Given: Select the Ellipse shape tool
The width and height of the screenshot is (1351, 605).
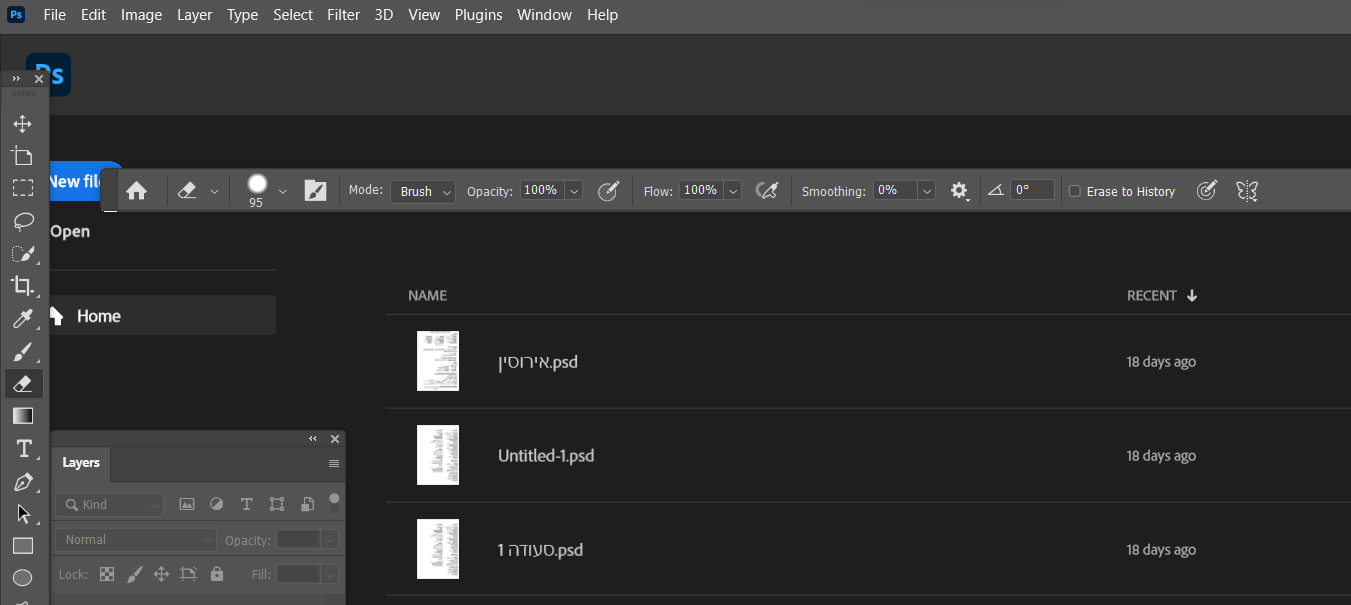Looking at the screenshot, I should [22, 578].
